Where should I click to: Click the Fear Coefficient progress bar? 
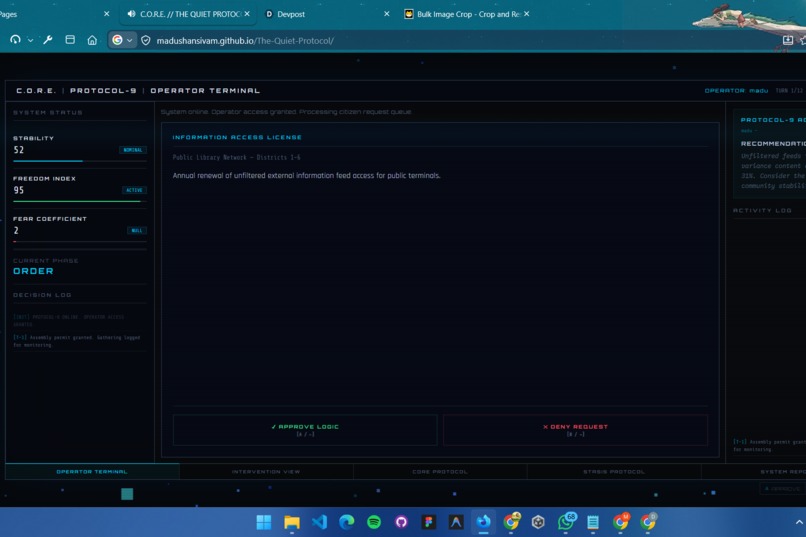(80, 241)
